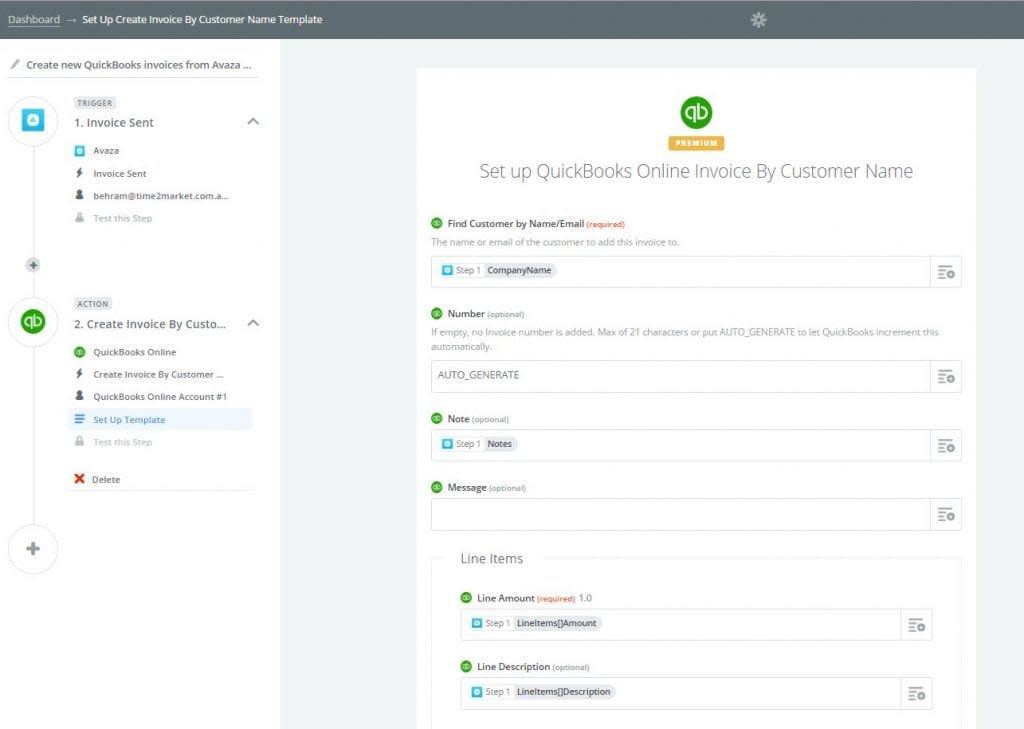Open insert-fields icon for the Message field

tap(946, 514)
